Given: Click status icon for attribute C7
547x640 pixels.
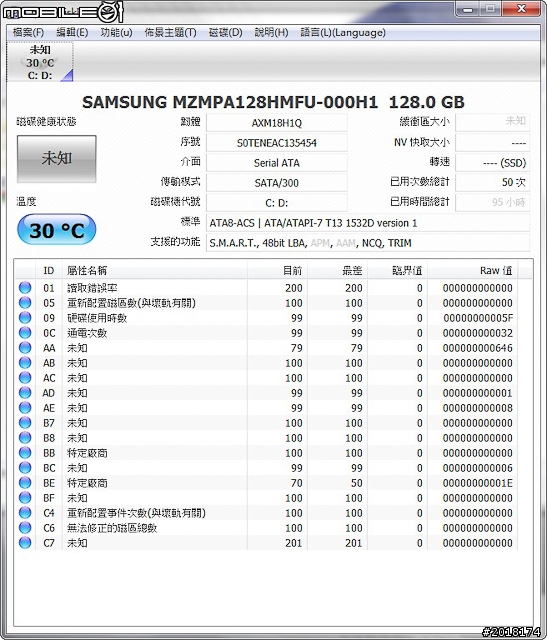Looking at the screenshot, I should pos(25,543).
